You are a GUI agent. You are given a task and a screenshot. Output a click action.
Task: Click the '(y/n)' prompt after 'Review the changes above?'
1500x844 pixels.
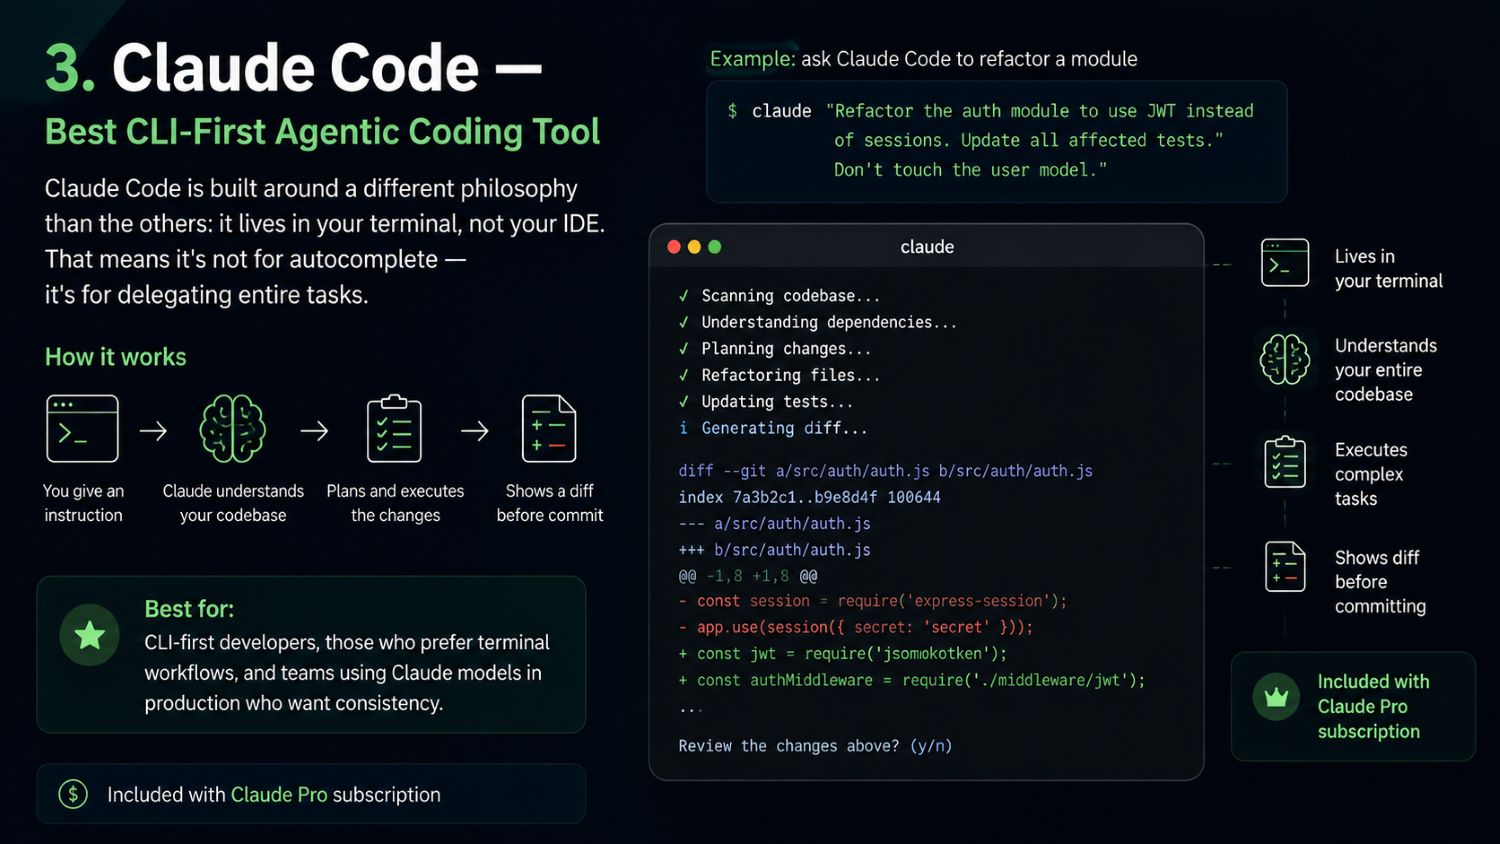pos(931,746)
